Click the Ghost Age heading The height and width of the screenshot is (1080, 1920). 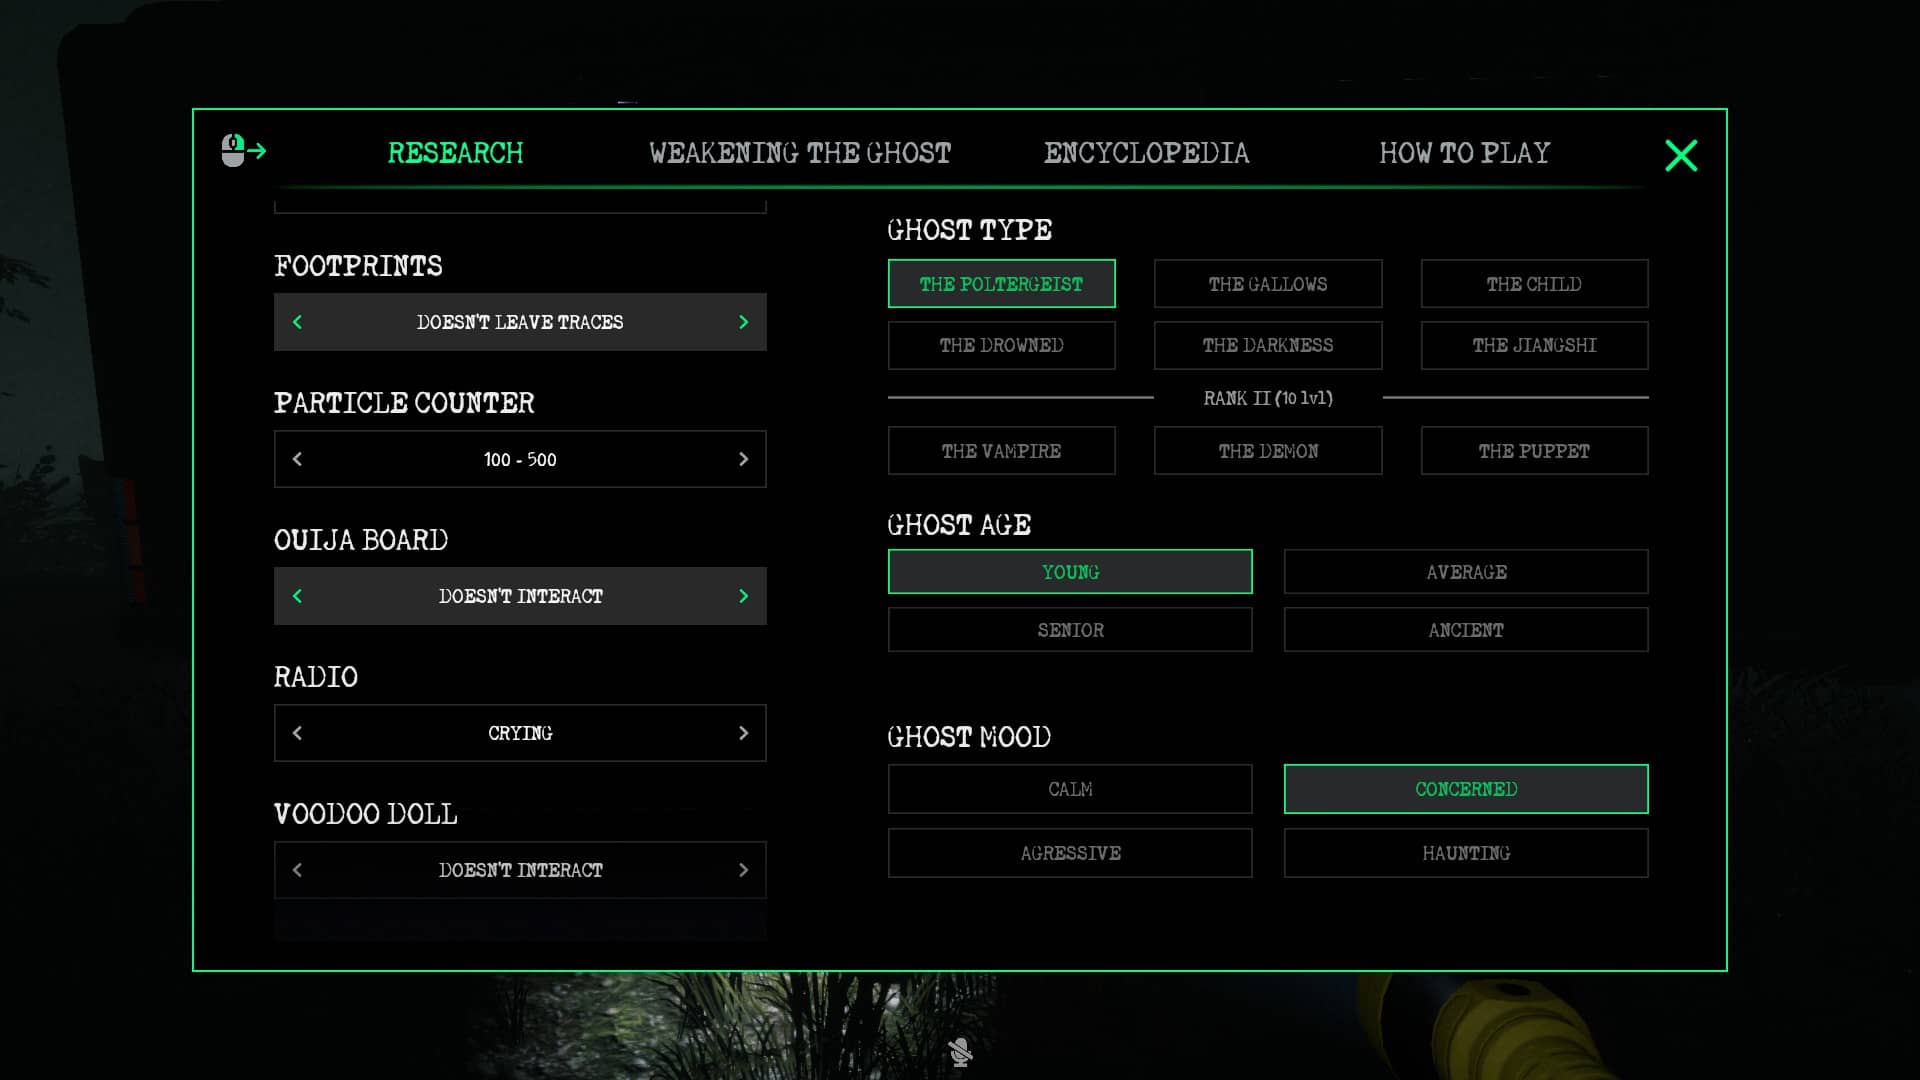click(959, 525)
